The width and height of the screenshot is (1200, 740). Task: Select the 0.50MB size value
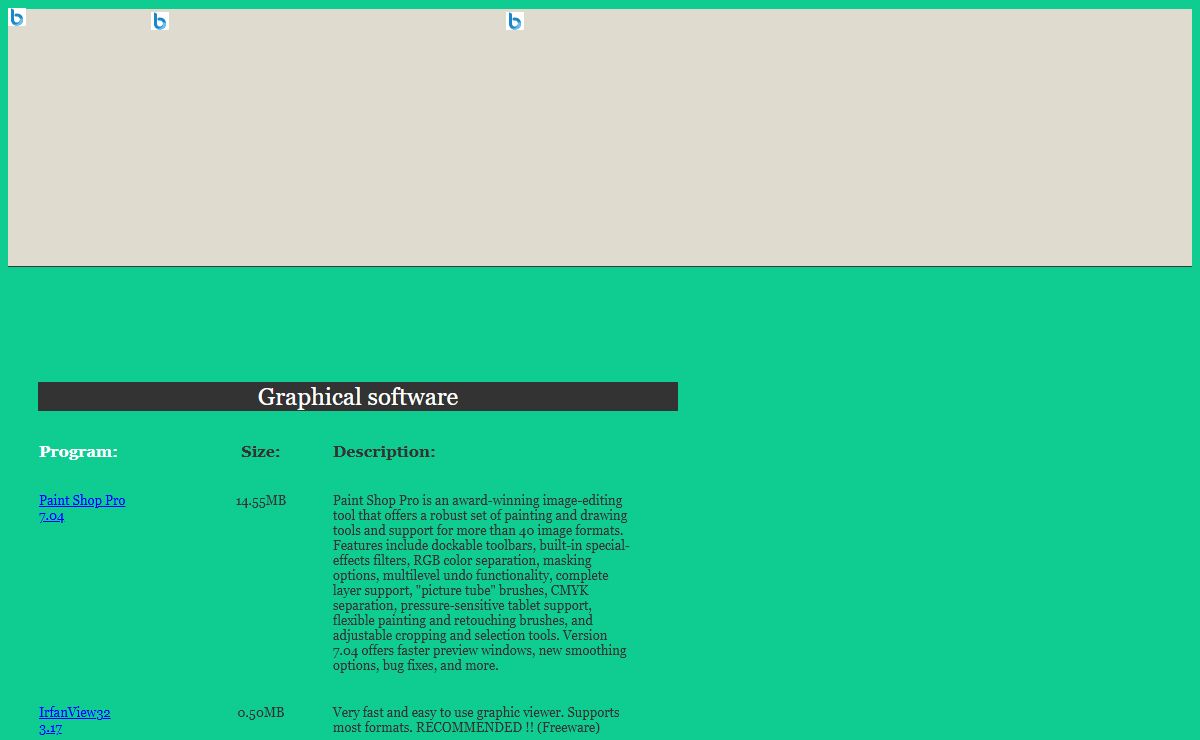[261, 713]
